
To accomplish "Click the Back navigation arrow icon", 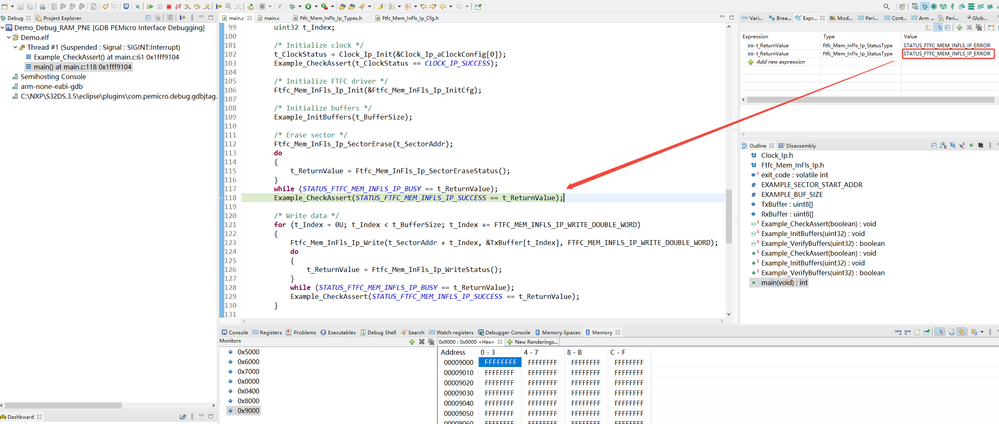I will (443, 6).
